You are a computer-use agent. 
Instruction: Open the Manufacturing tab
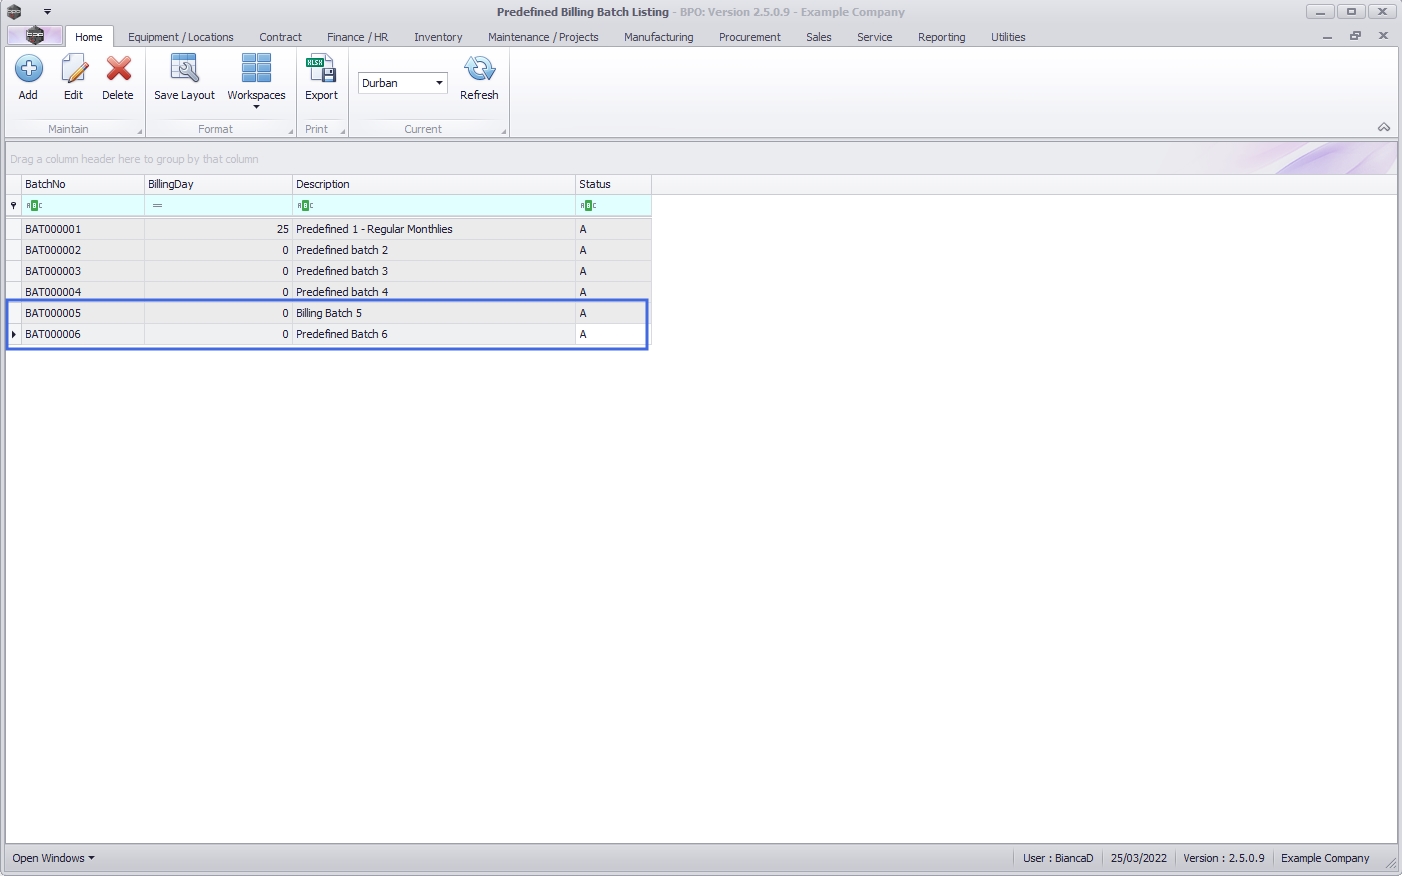click(x=658, y=37)
